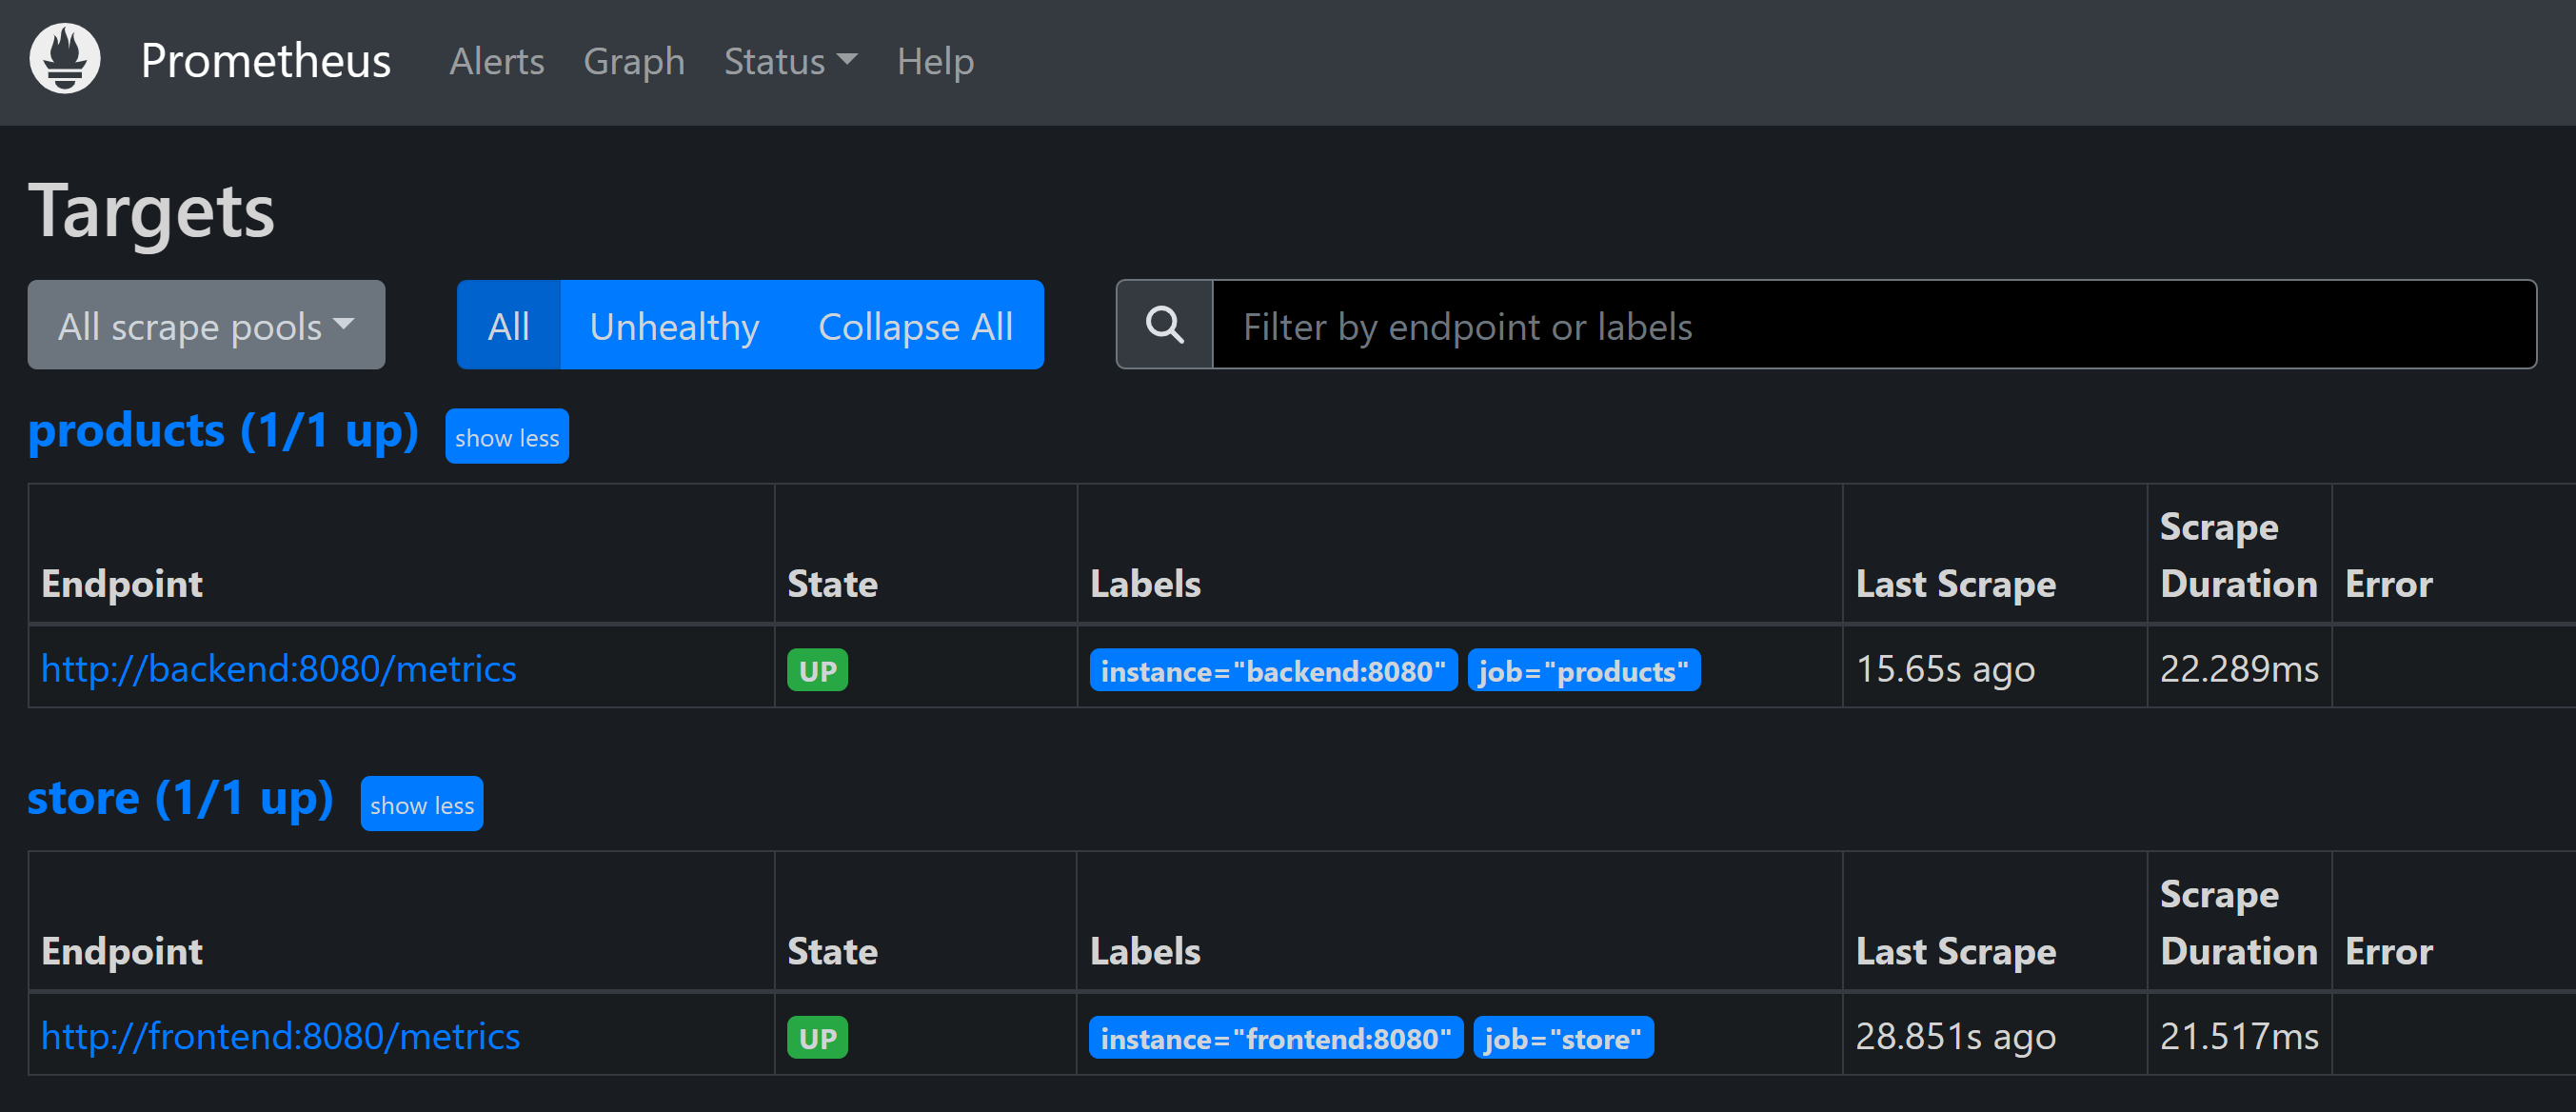Viewport: 2576px width, 1112px height.
Task: Toggle the Unhealthy targets filter
Action: click(x=674, y=325)
